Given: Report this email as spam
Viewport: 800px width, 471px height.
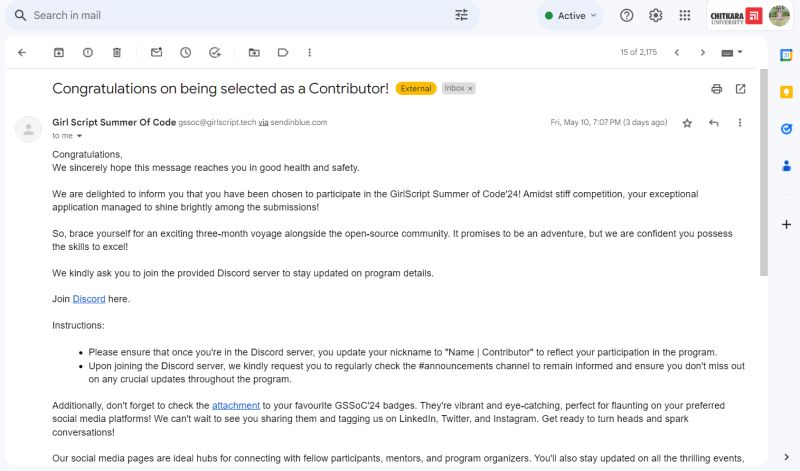Looking at the screenshot, I should coord(88,52).
